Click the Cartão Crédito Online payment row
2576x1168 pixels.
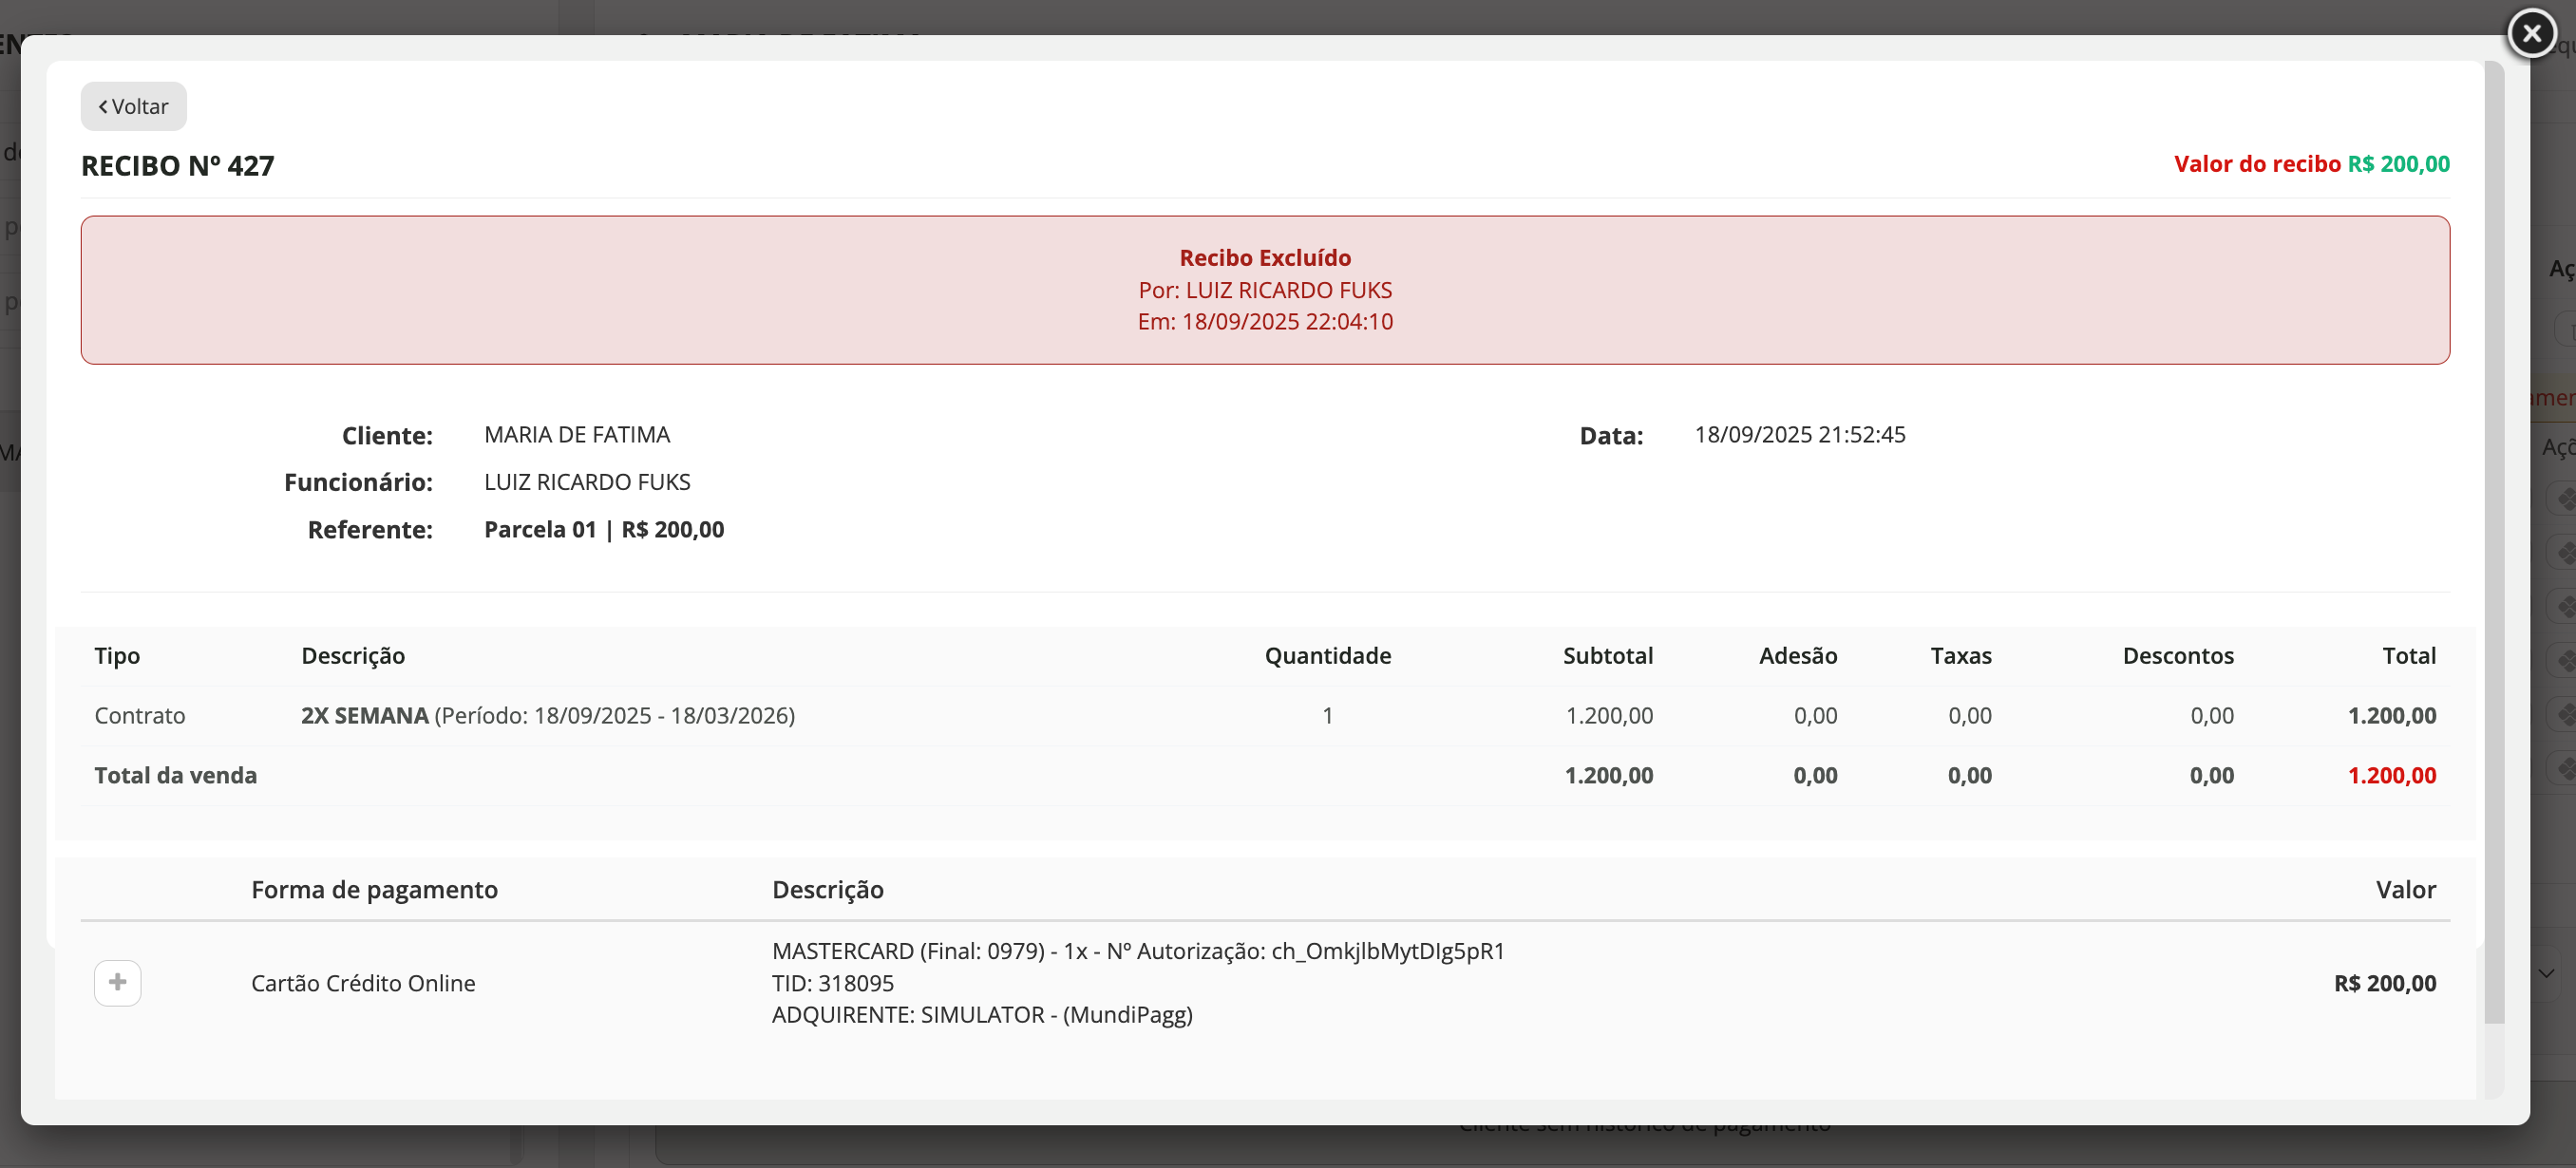[x=363, y=983]
